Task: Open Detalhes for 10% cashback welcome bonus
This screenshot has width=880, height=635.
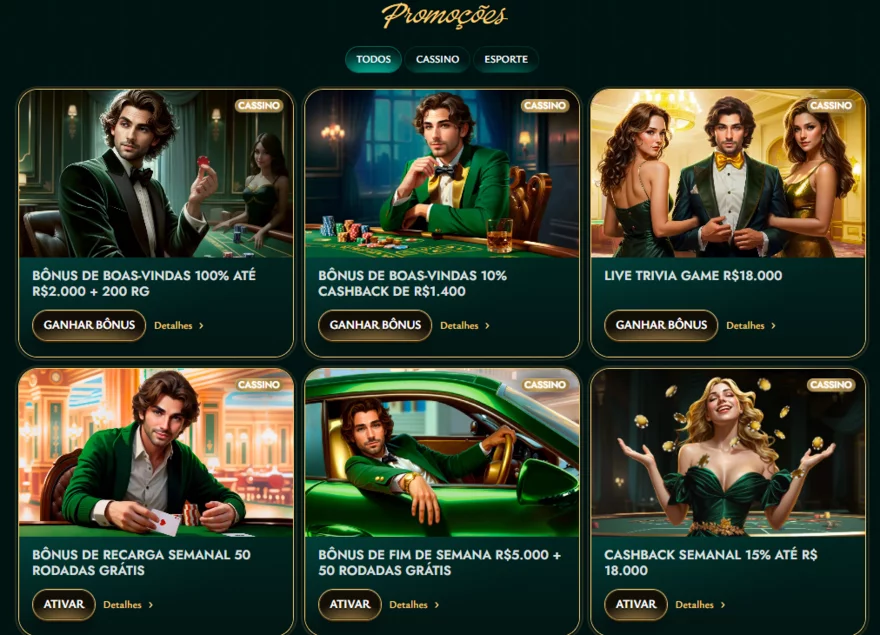Action: tap(465, 326)
